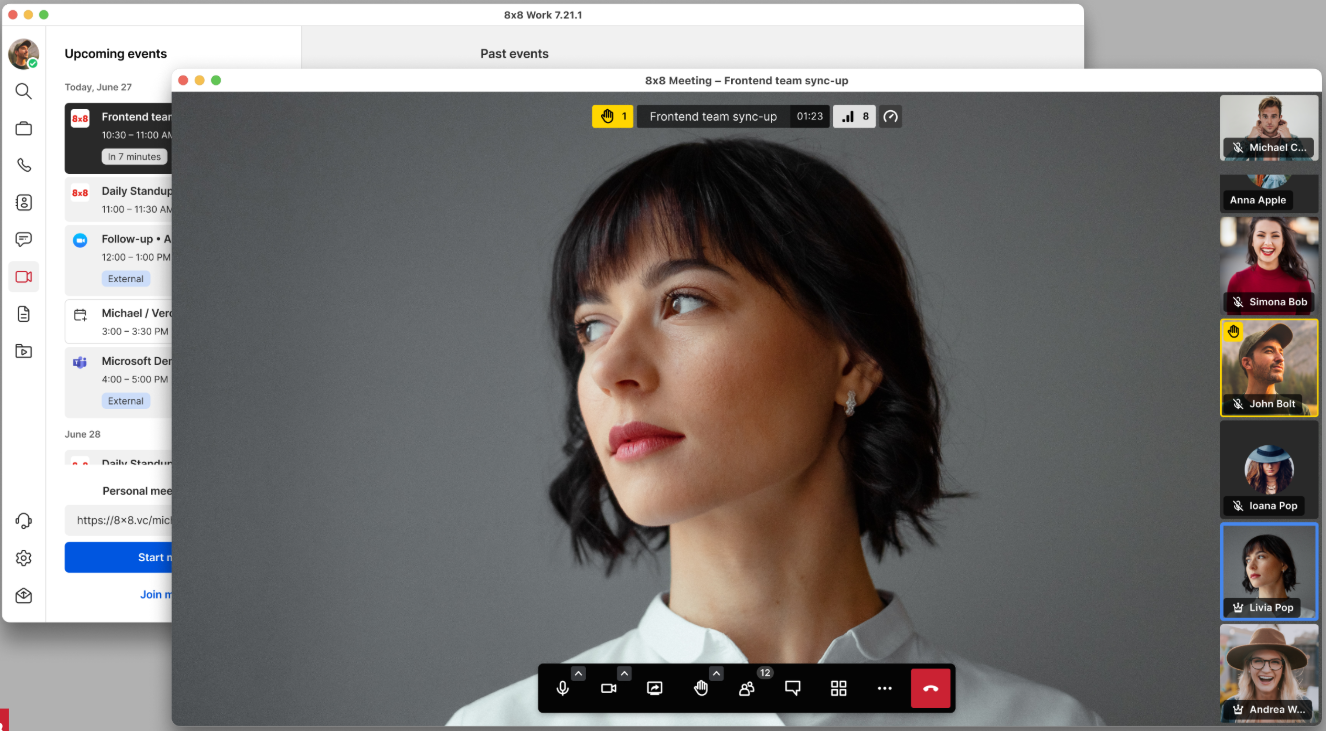Screen dimensions: 1326x731
Task: Click the Frontend team sync-up title label
Action: (x=713, y=117)
